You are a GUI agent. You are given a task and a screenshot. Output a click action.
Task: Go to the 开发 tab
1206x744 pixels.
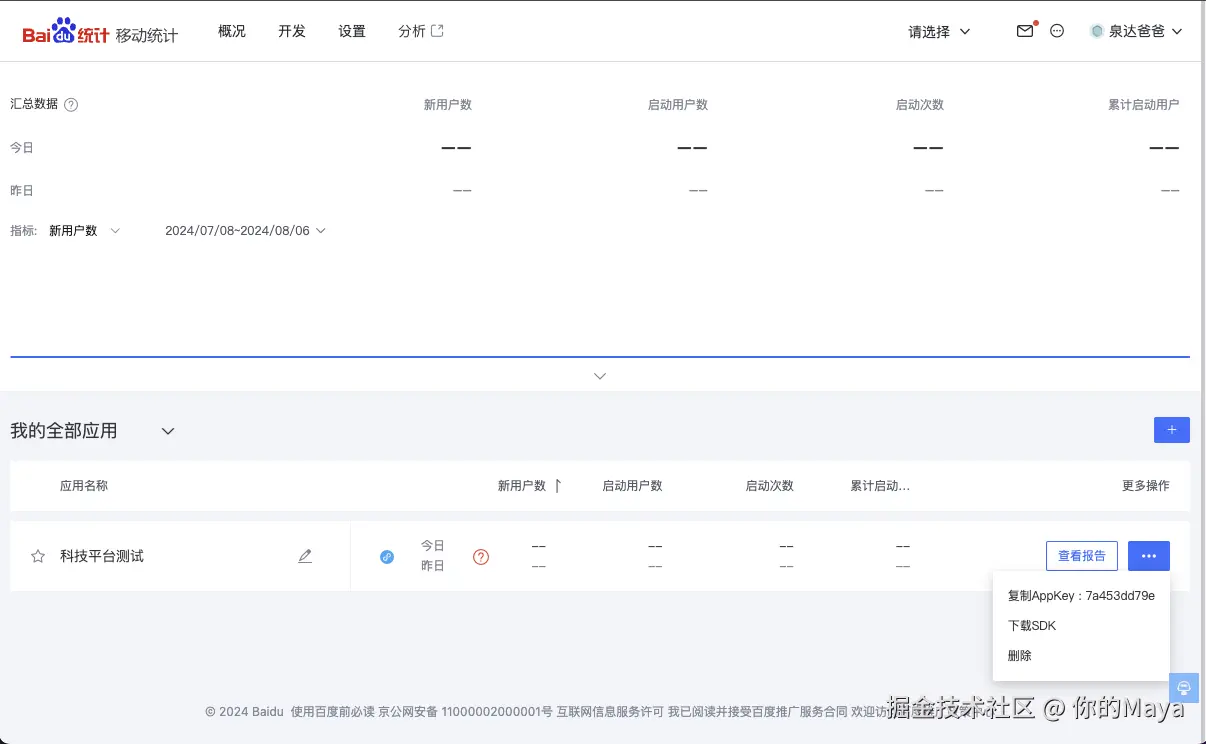pos(292,31)
